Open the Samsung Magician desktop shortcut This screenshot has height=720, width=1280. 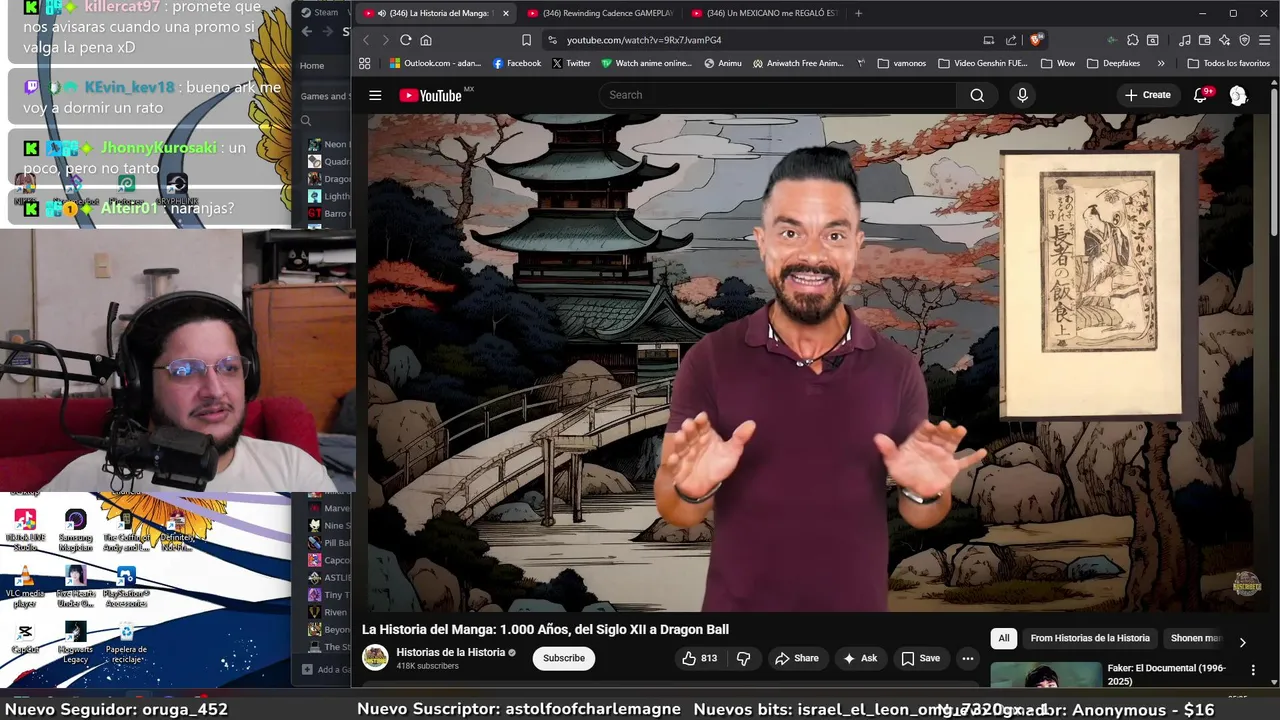point(75,530)
